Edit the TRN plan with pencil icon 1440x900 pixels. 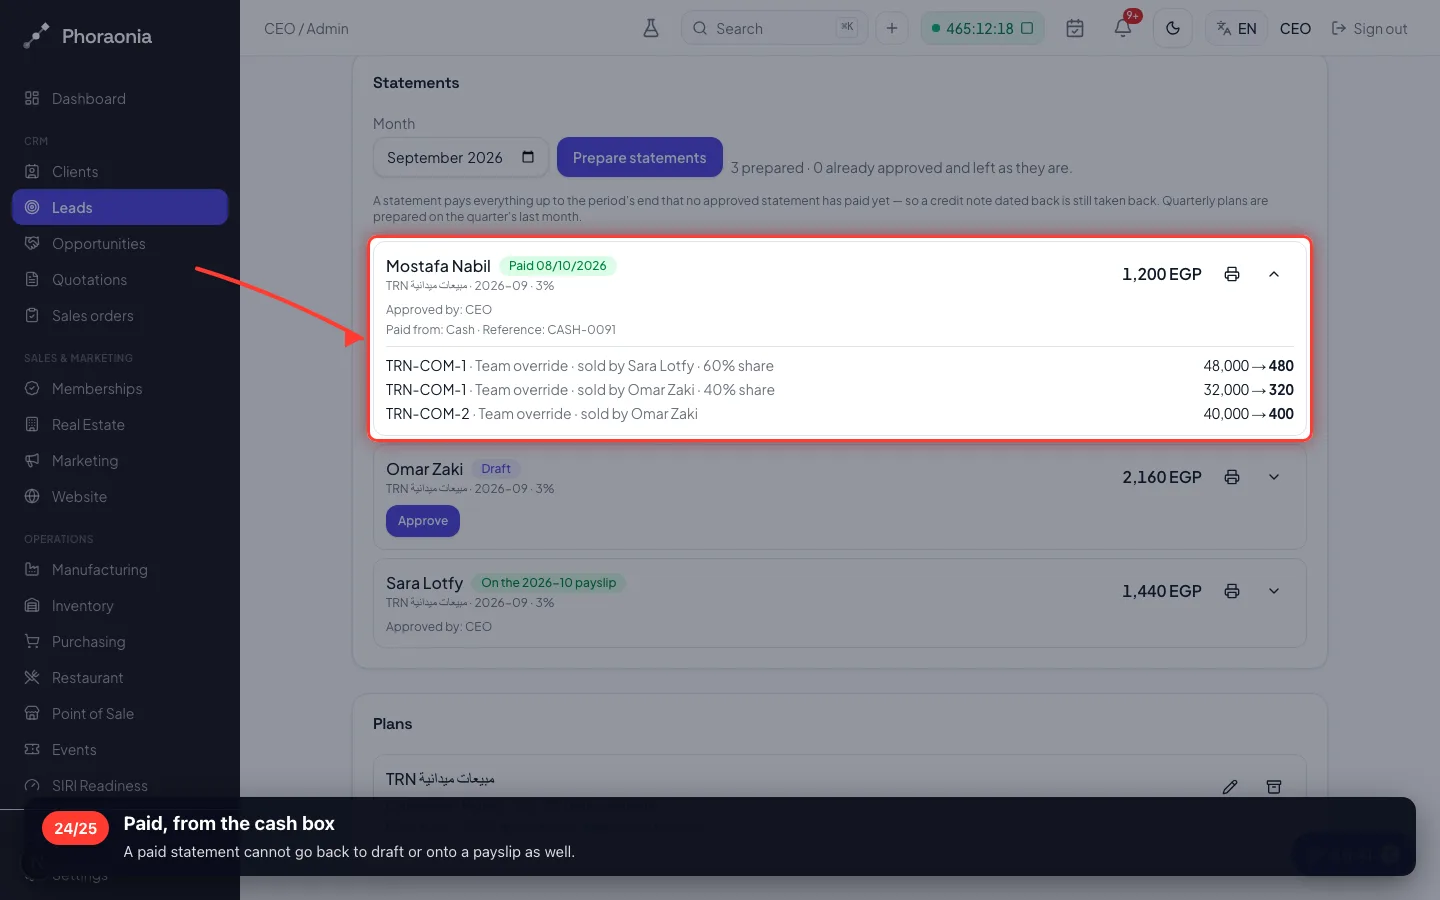coord(1230,787)
